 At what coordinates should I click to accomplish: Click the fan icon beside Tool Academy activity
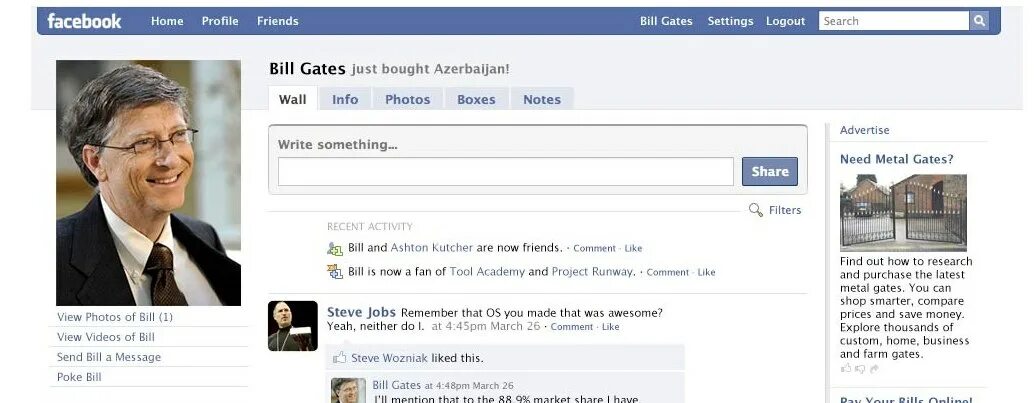click(x=335, y=272)
